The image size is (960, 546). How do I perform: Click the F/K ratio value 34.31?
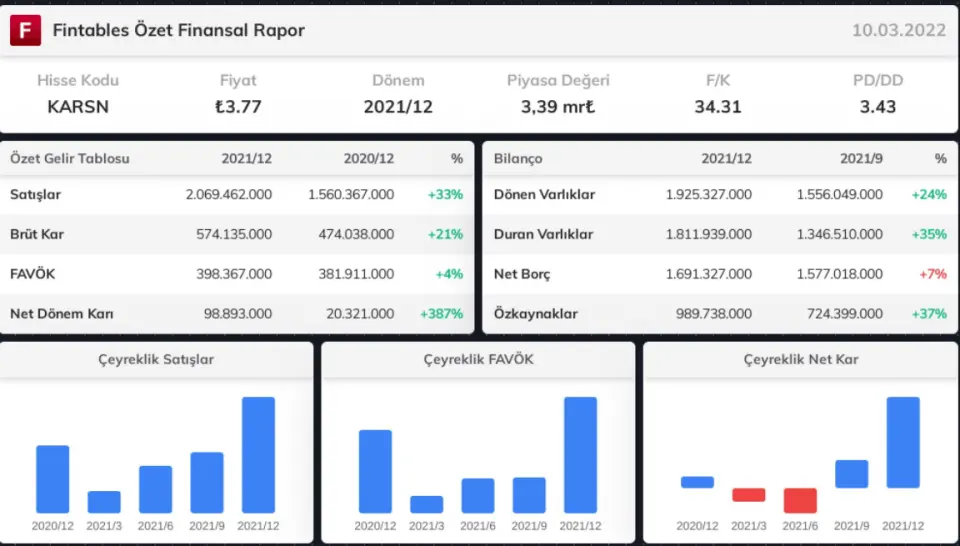pos(718,106)
